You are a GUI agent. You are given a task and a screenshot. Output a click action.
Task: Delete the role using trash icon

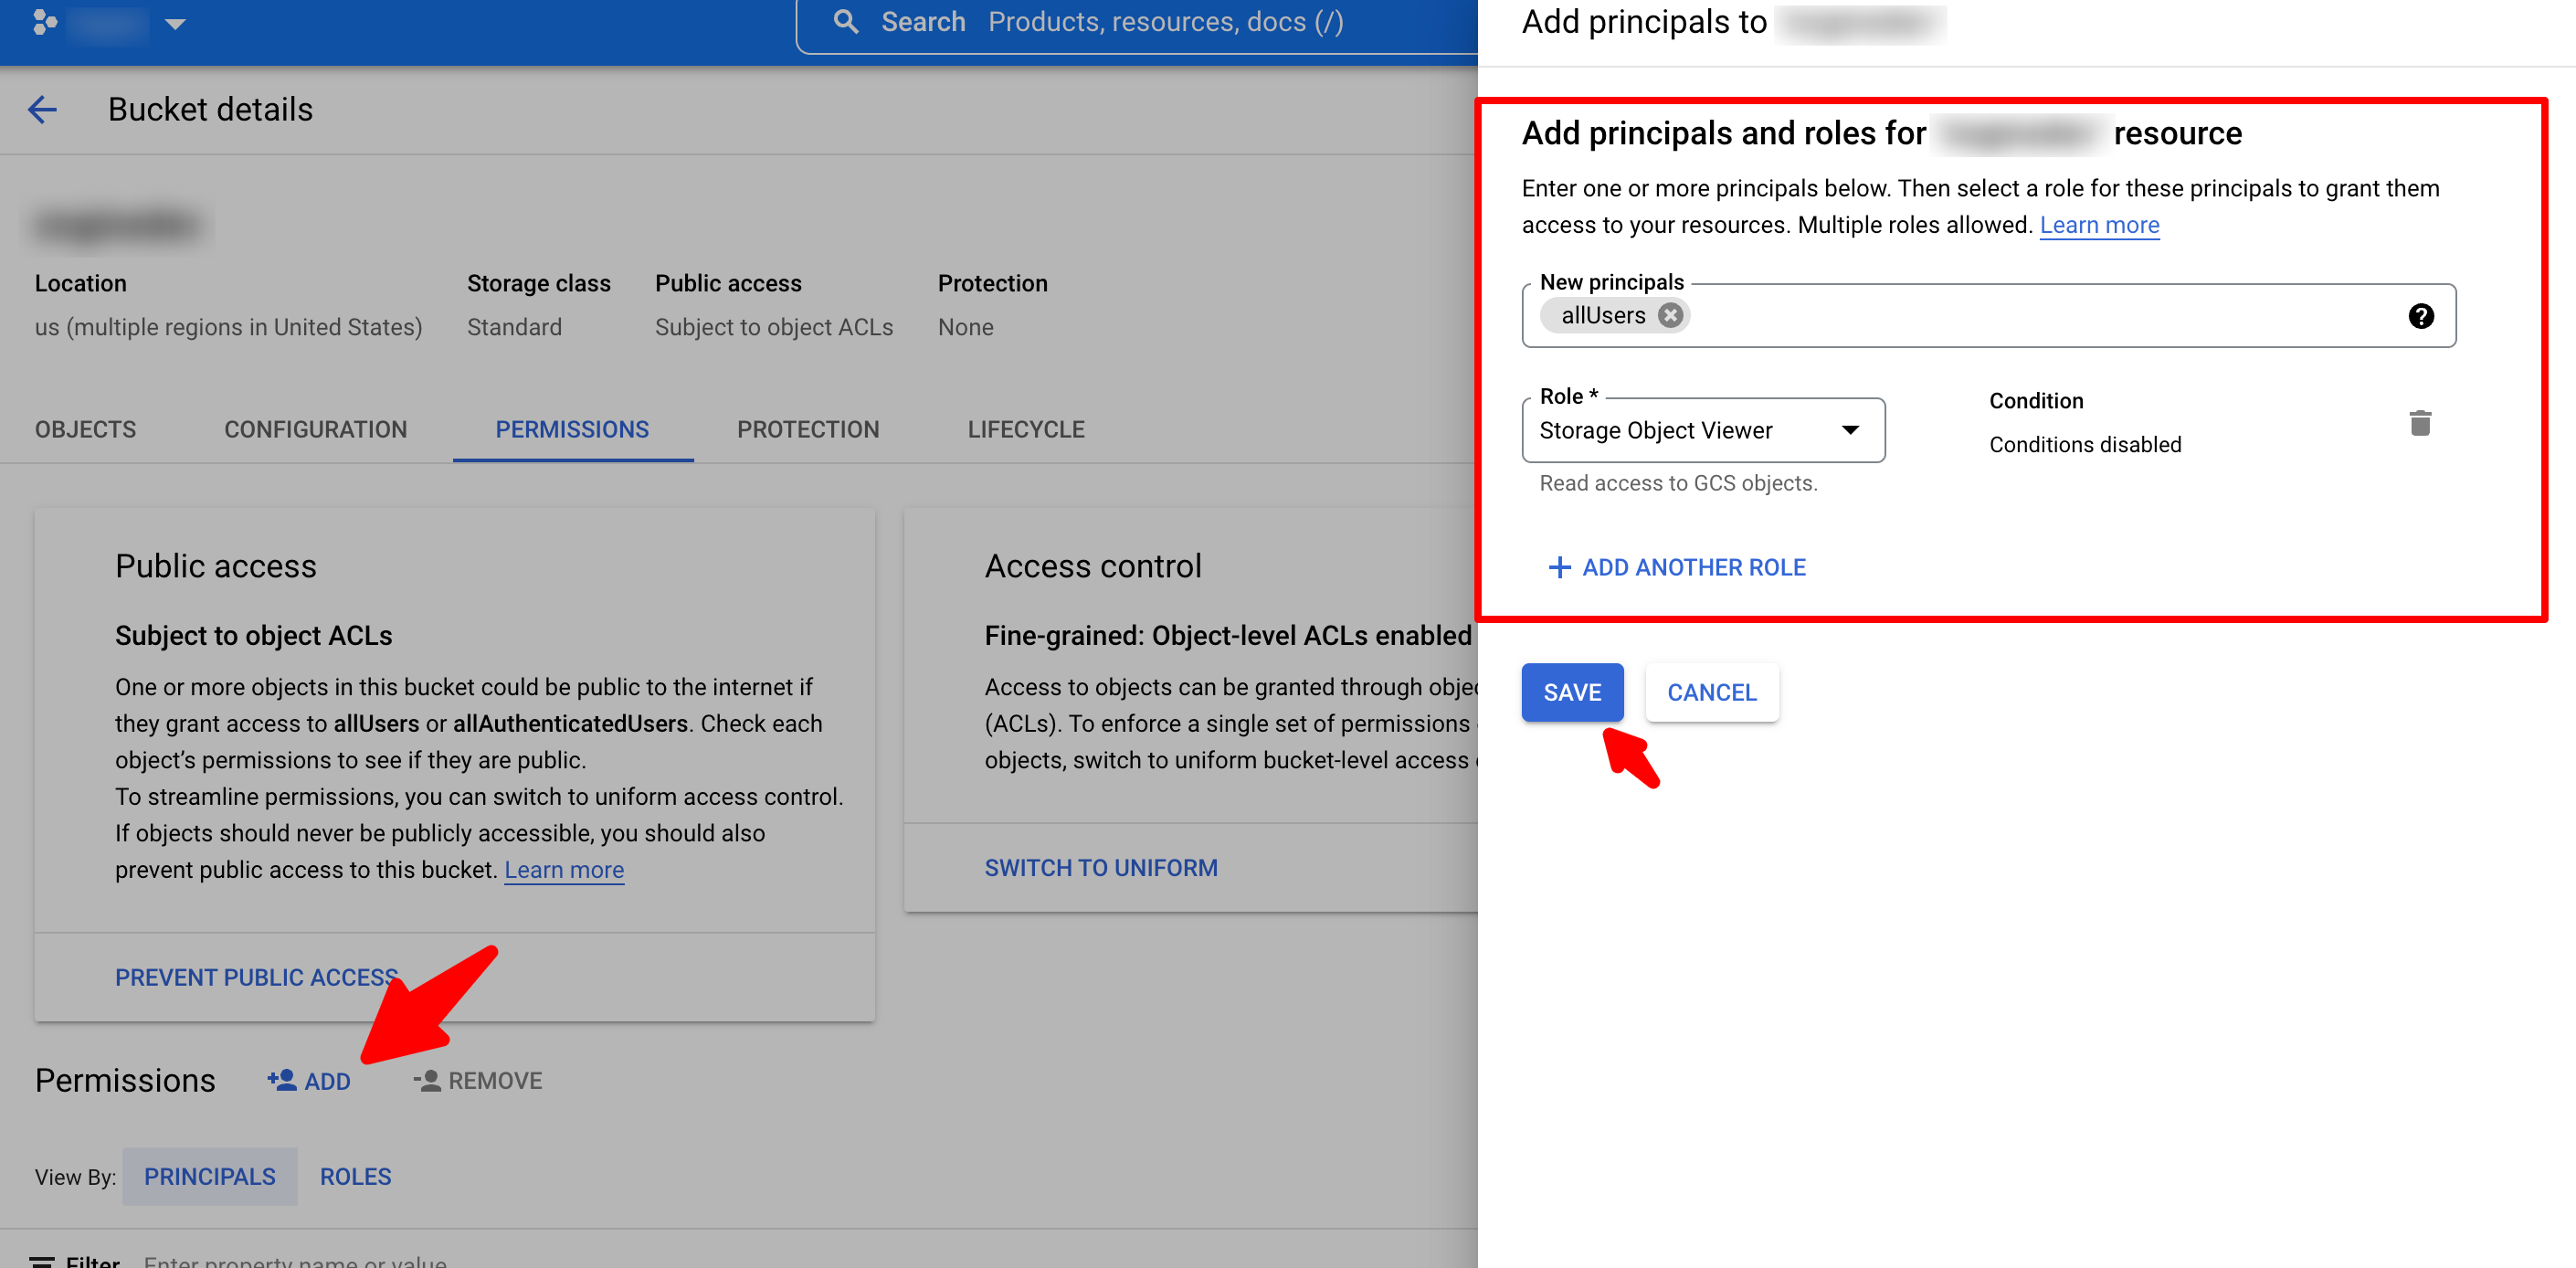click(2419, 423)
